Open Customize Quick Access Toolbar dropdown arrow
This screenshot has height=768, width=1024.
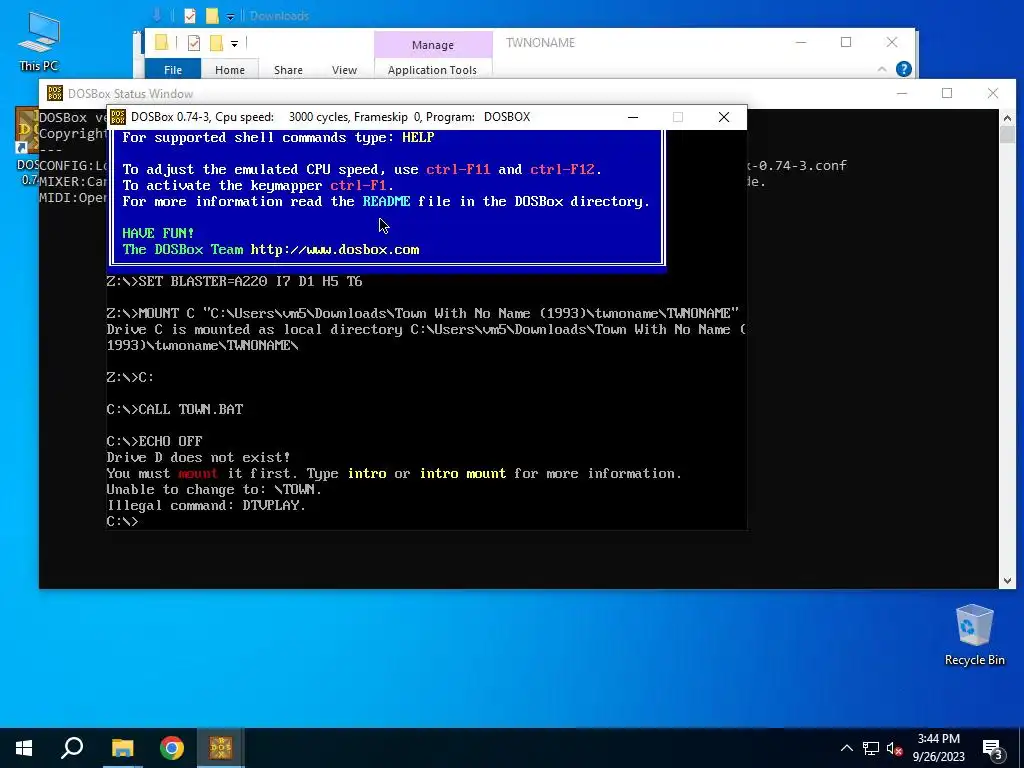pos(234,44)
